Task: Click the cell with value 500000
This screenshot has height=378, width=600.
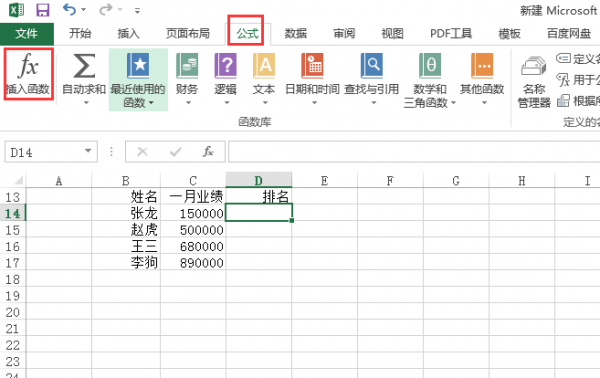Action: (193, 230)
